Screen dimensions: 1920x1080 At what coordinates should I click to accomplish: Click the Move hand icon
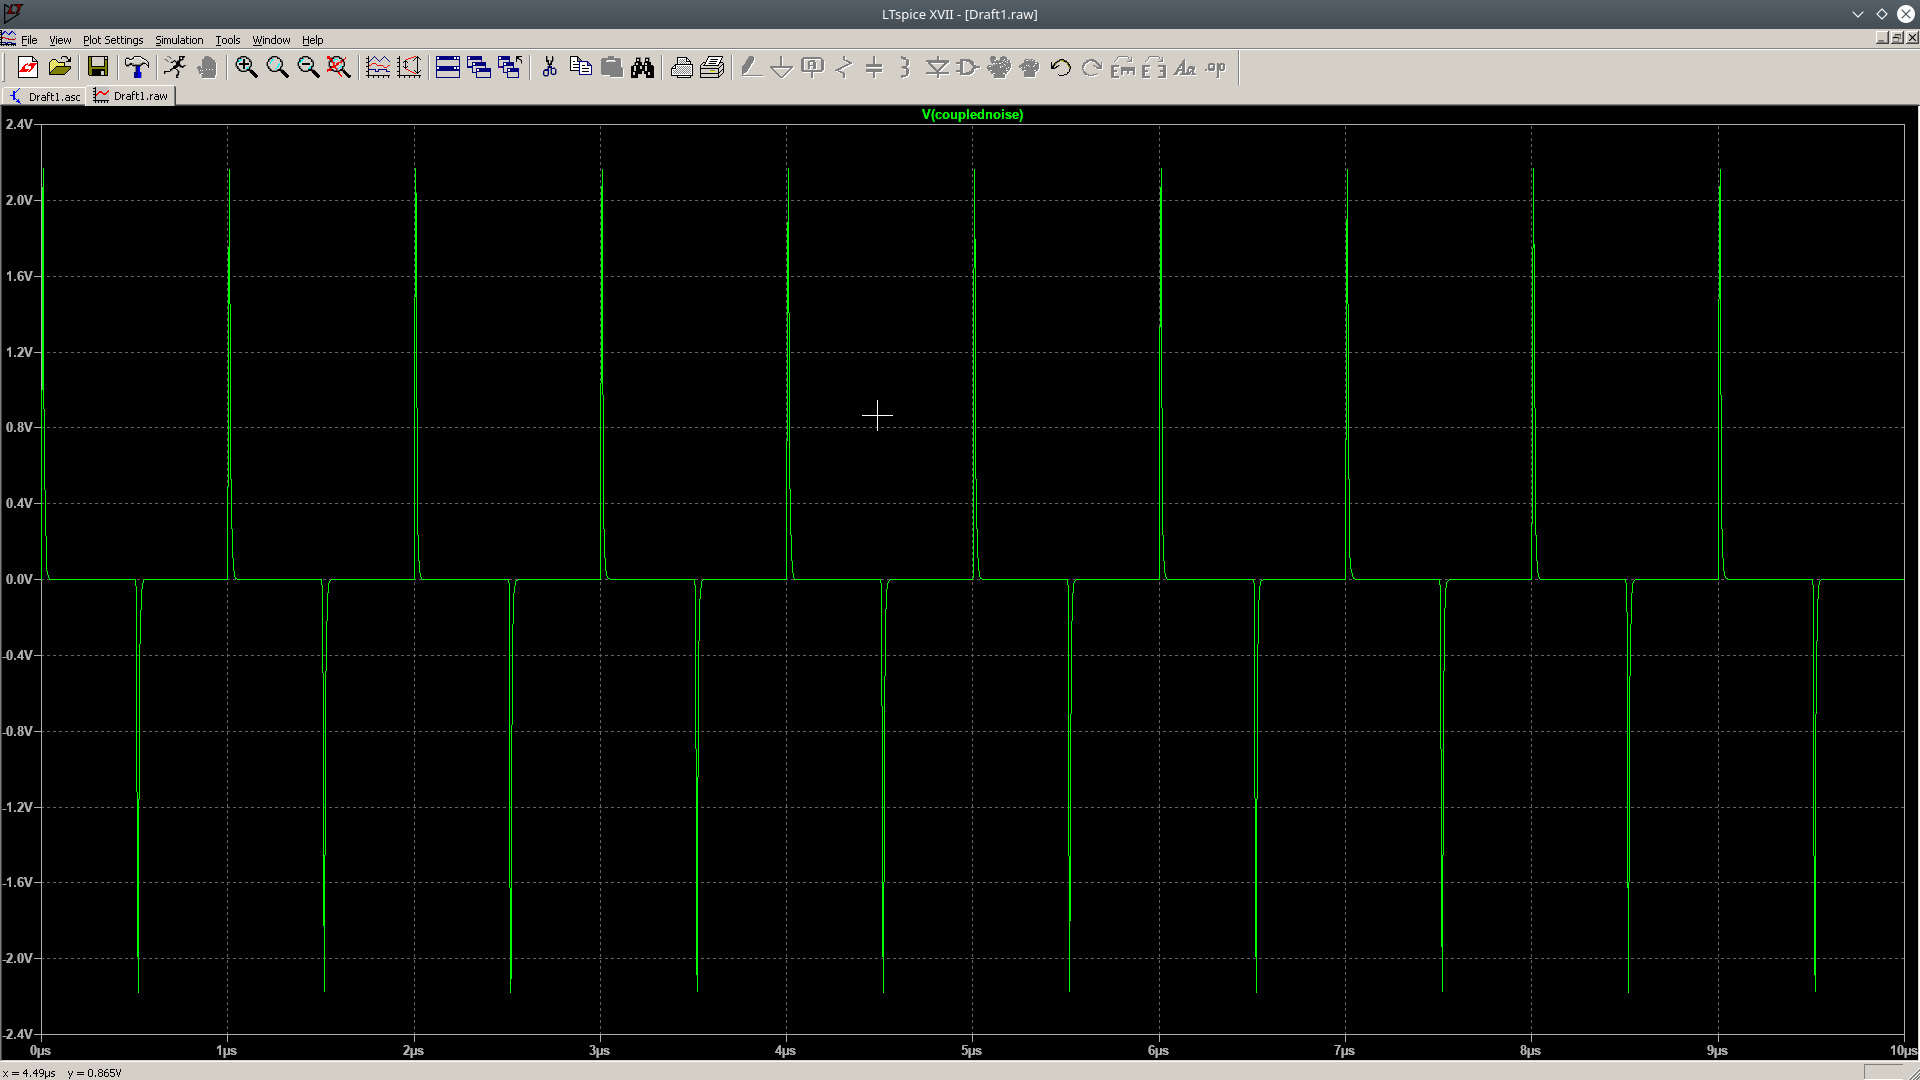coord(998,67)
